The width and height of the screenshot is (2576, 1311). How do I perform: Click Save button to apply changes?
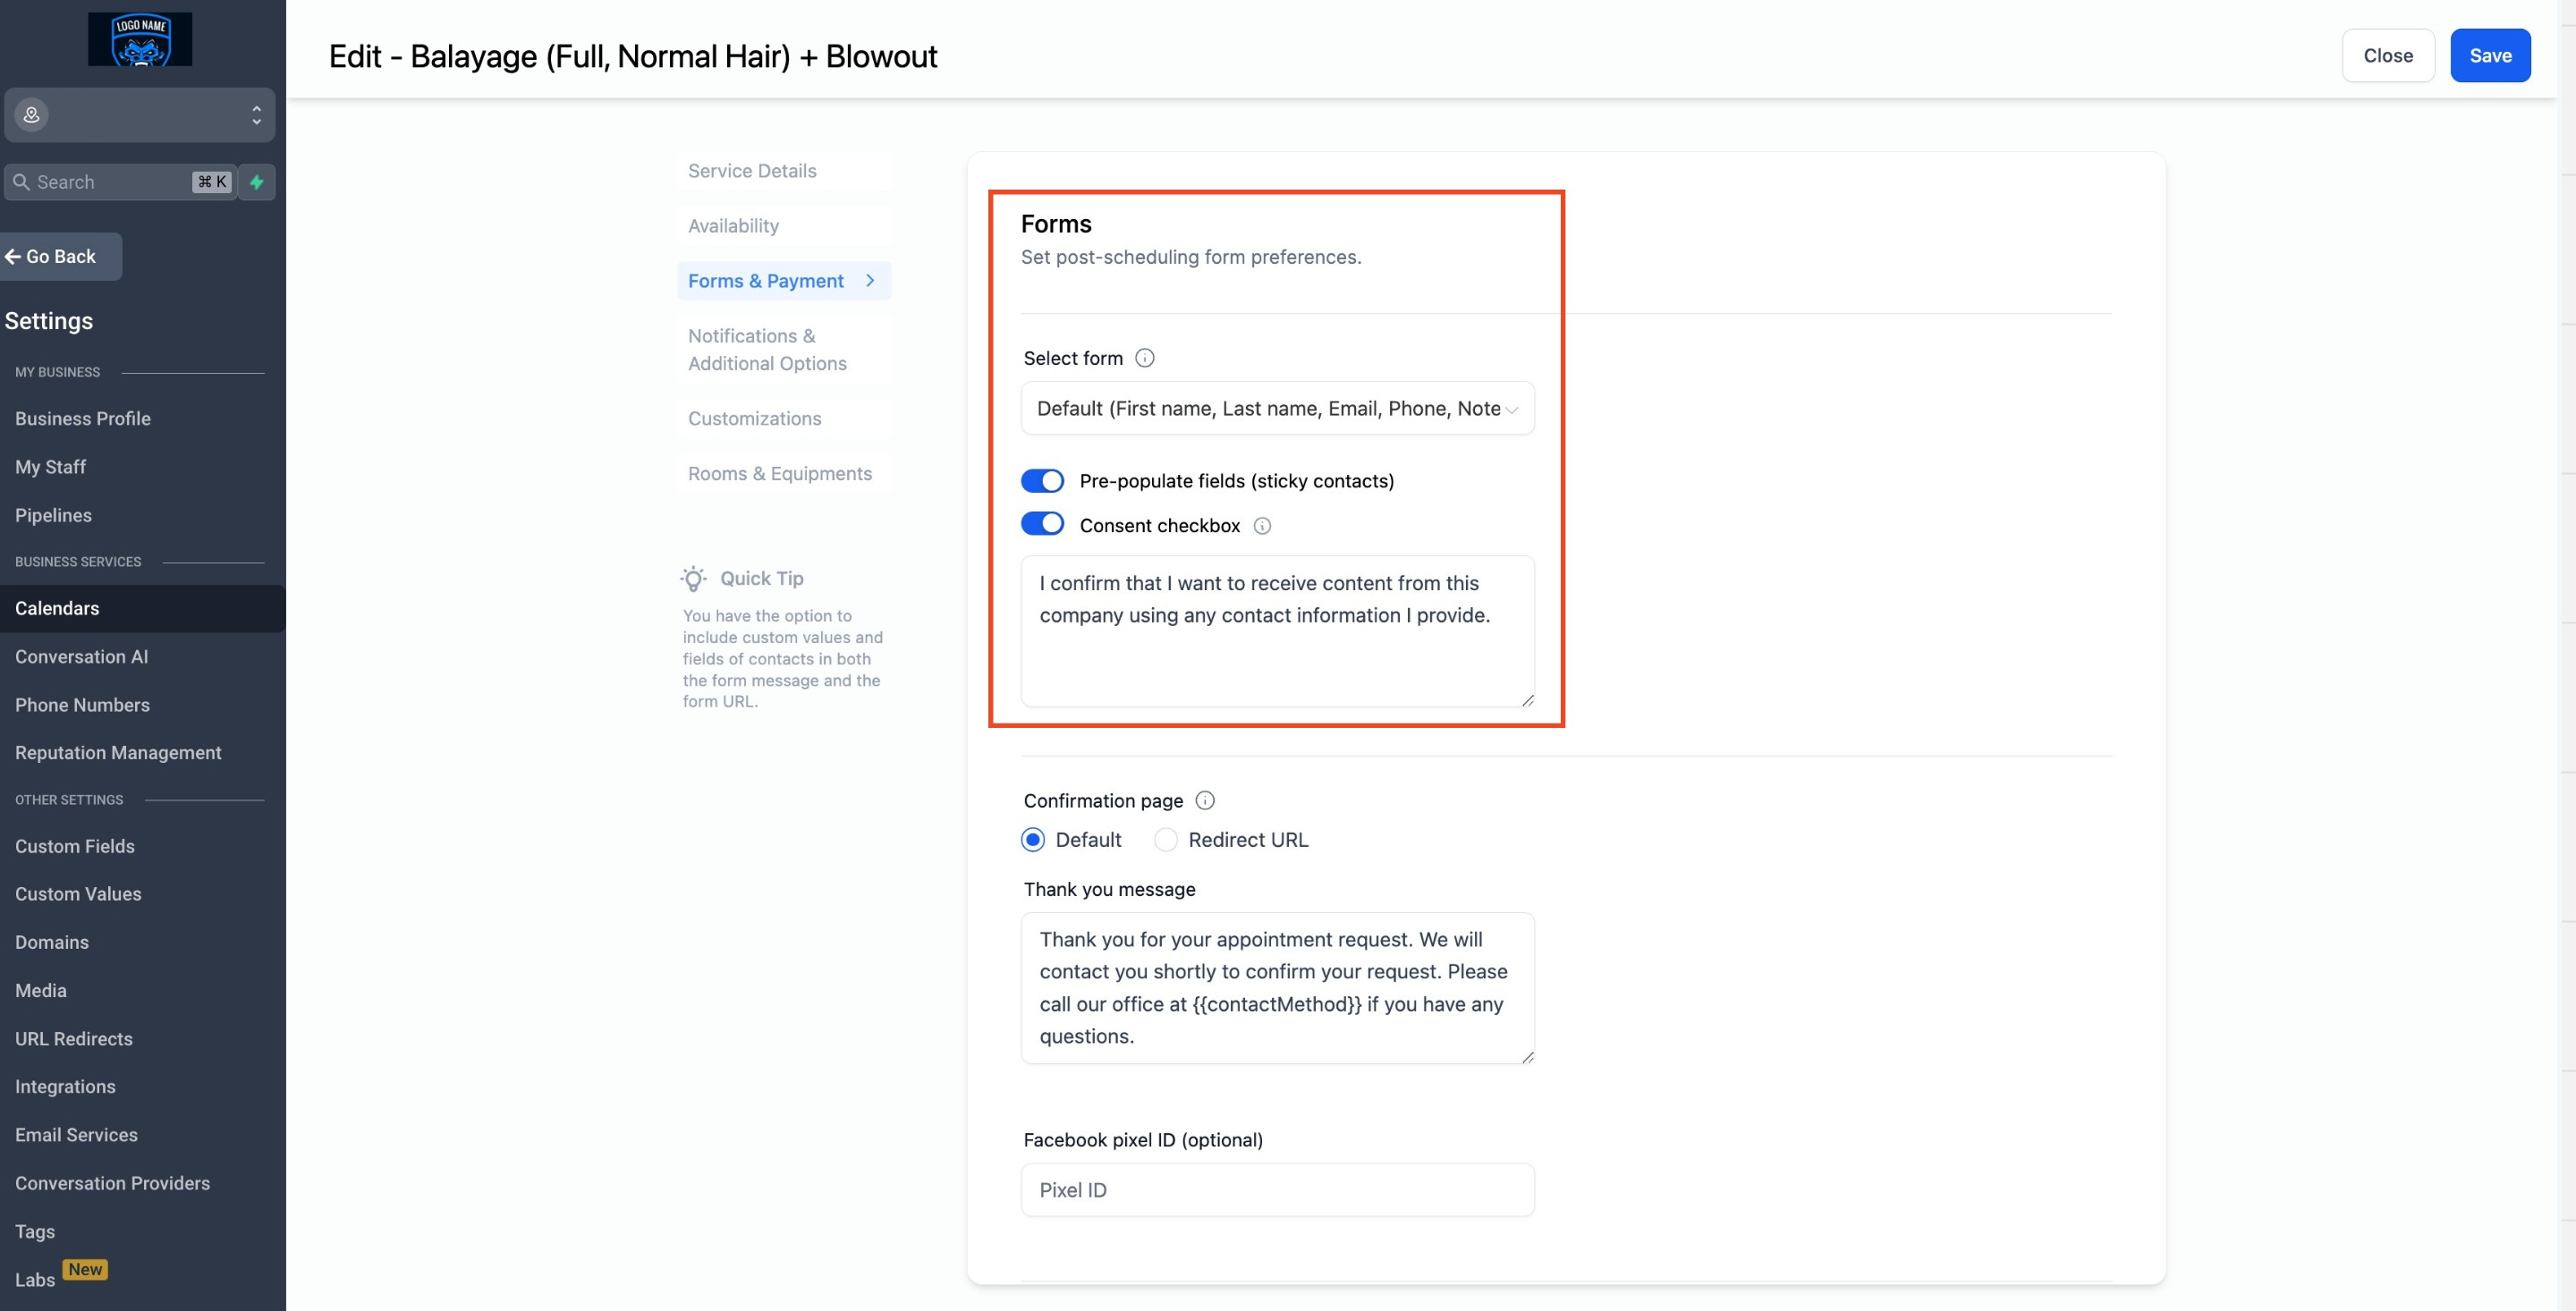(x=2493, y=55)
